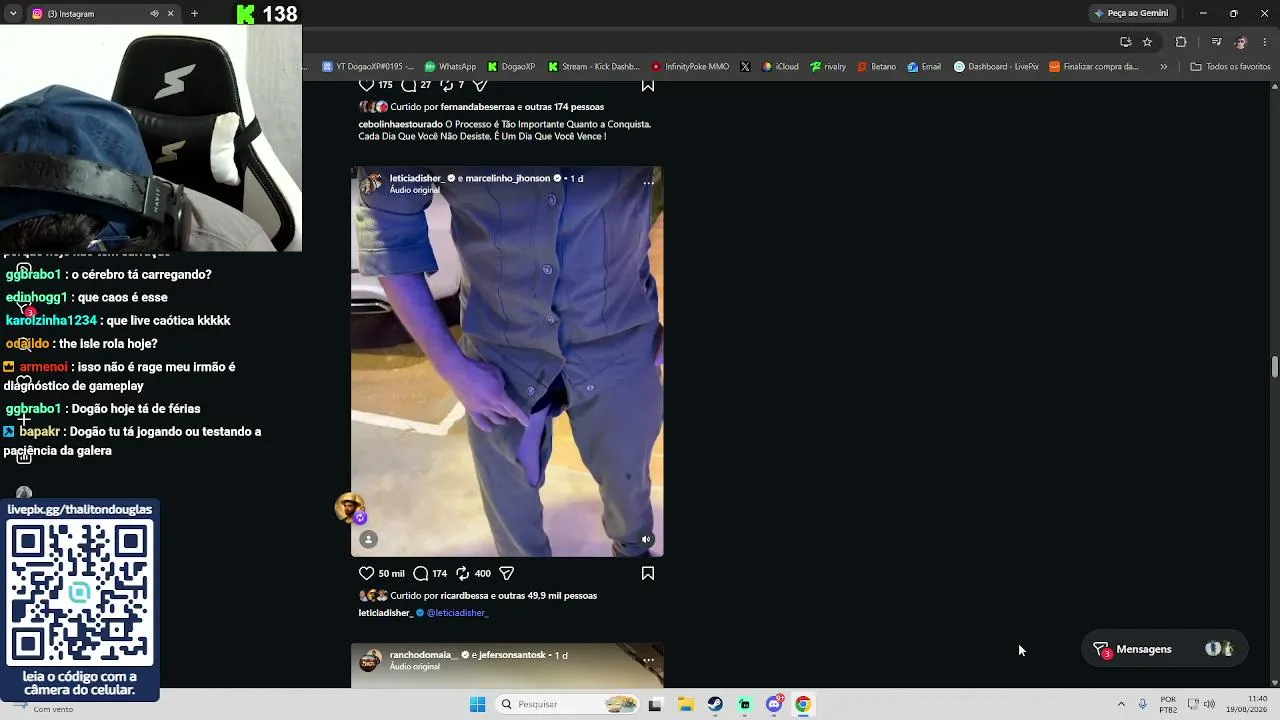
Task: Repost the leticiadisher_ post
Action: (x=463, y=574)
